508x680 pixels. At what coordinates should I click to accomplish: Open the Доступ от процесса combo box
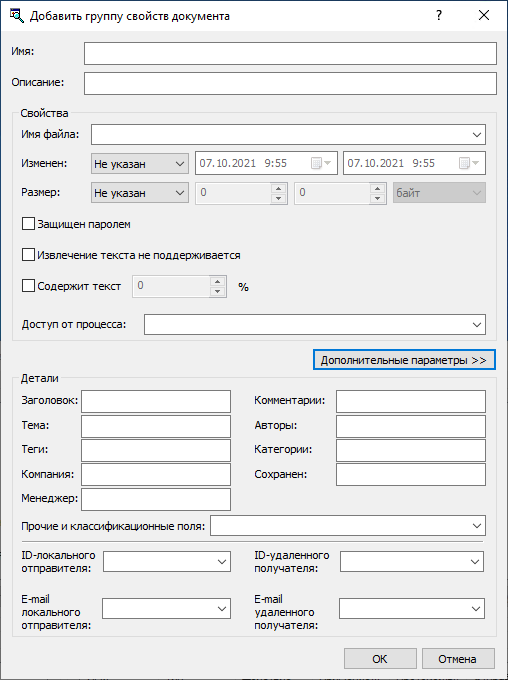(x=315, y=324)
